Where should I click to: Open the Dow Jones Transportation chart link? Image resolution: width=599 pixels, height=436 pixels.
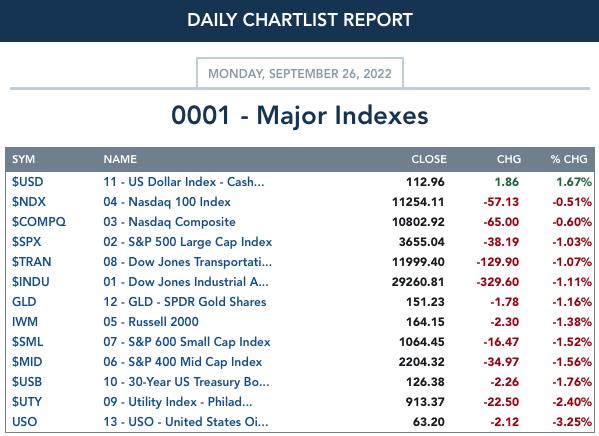188,262
